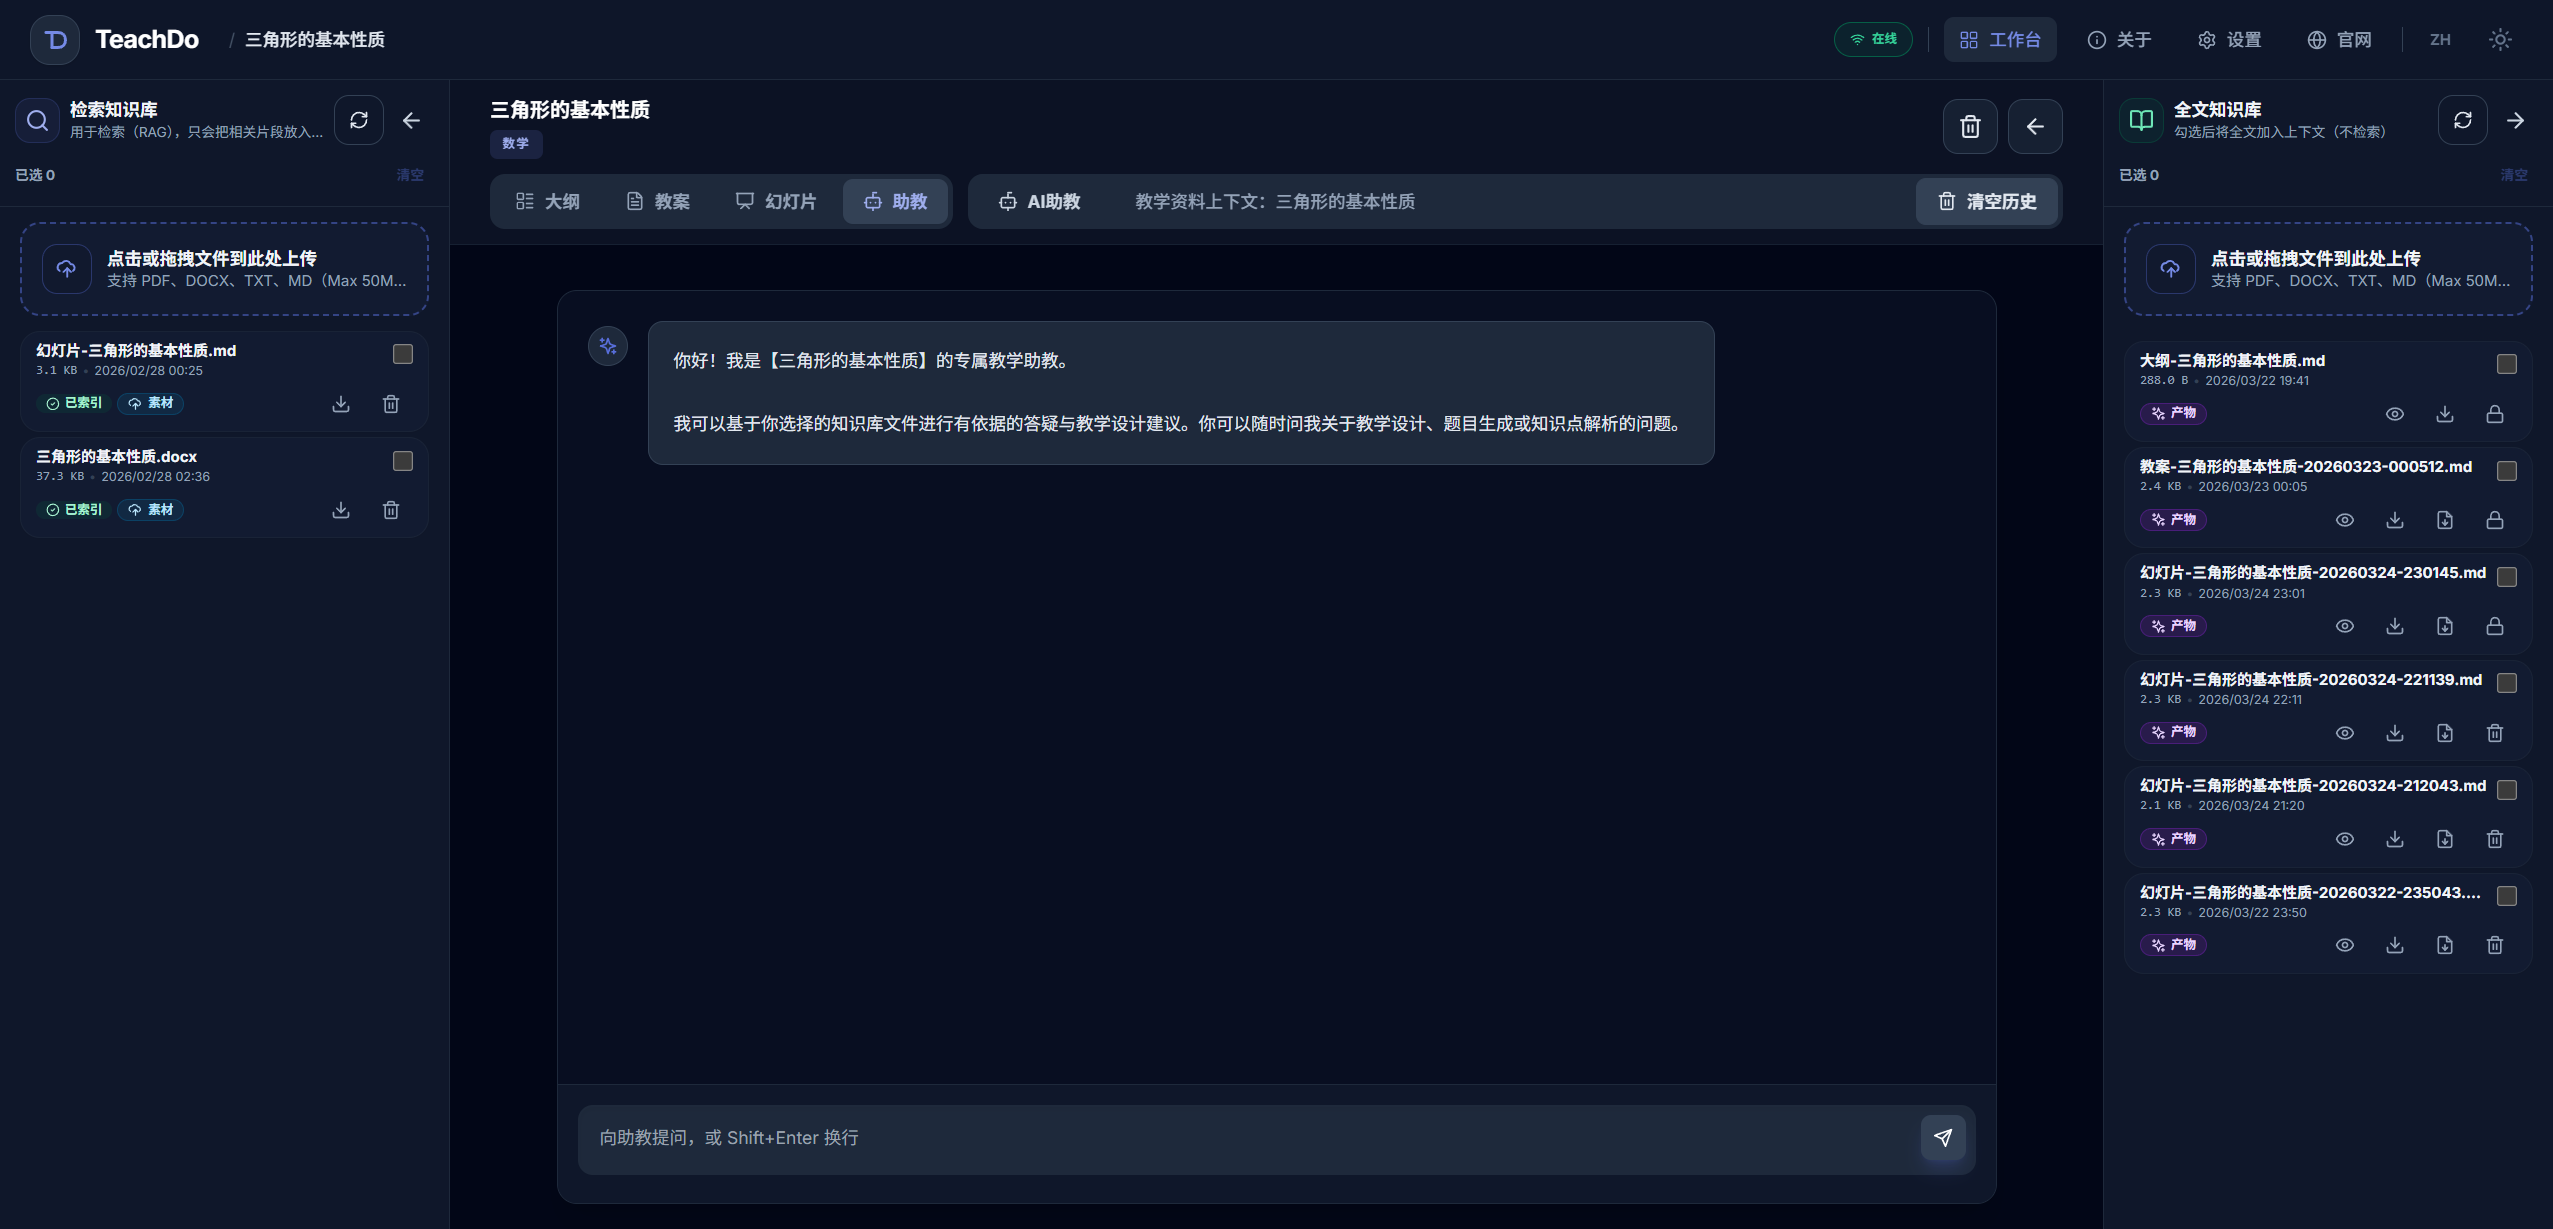
Task: Check the checkbox for 三角形的基本性质.docx
Action: [x=403, y=461]
